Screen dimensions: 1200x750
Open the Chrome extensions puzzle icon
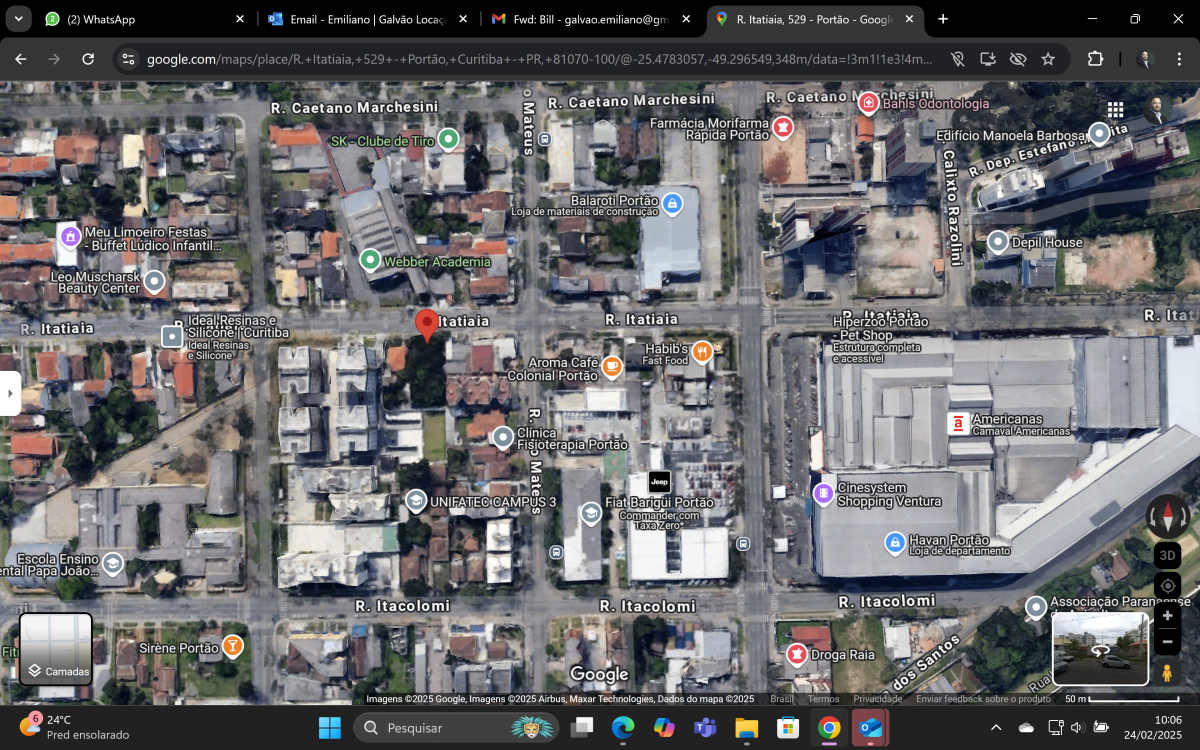[x=1095, y=59]
